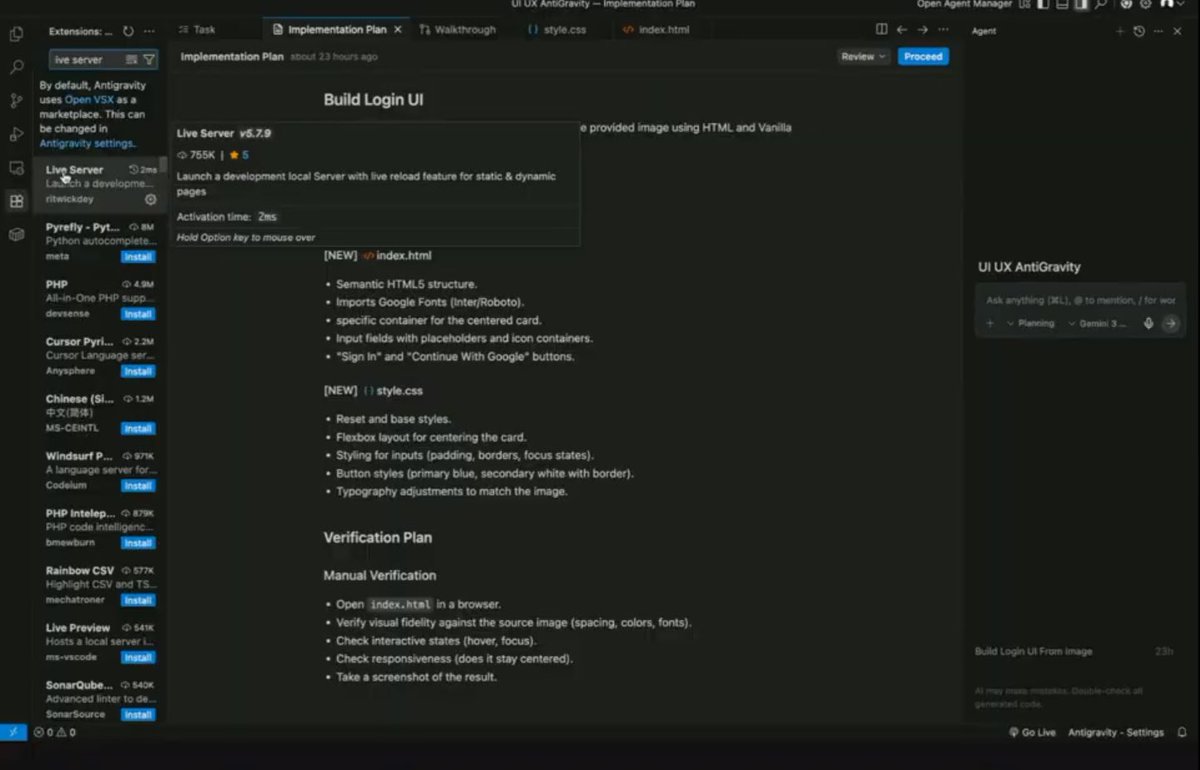The image size is (1200, 770).
Task: Open the Planning mode dropdown
Action: [1029, 323]
